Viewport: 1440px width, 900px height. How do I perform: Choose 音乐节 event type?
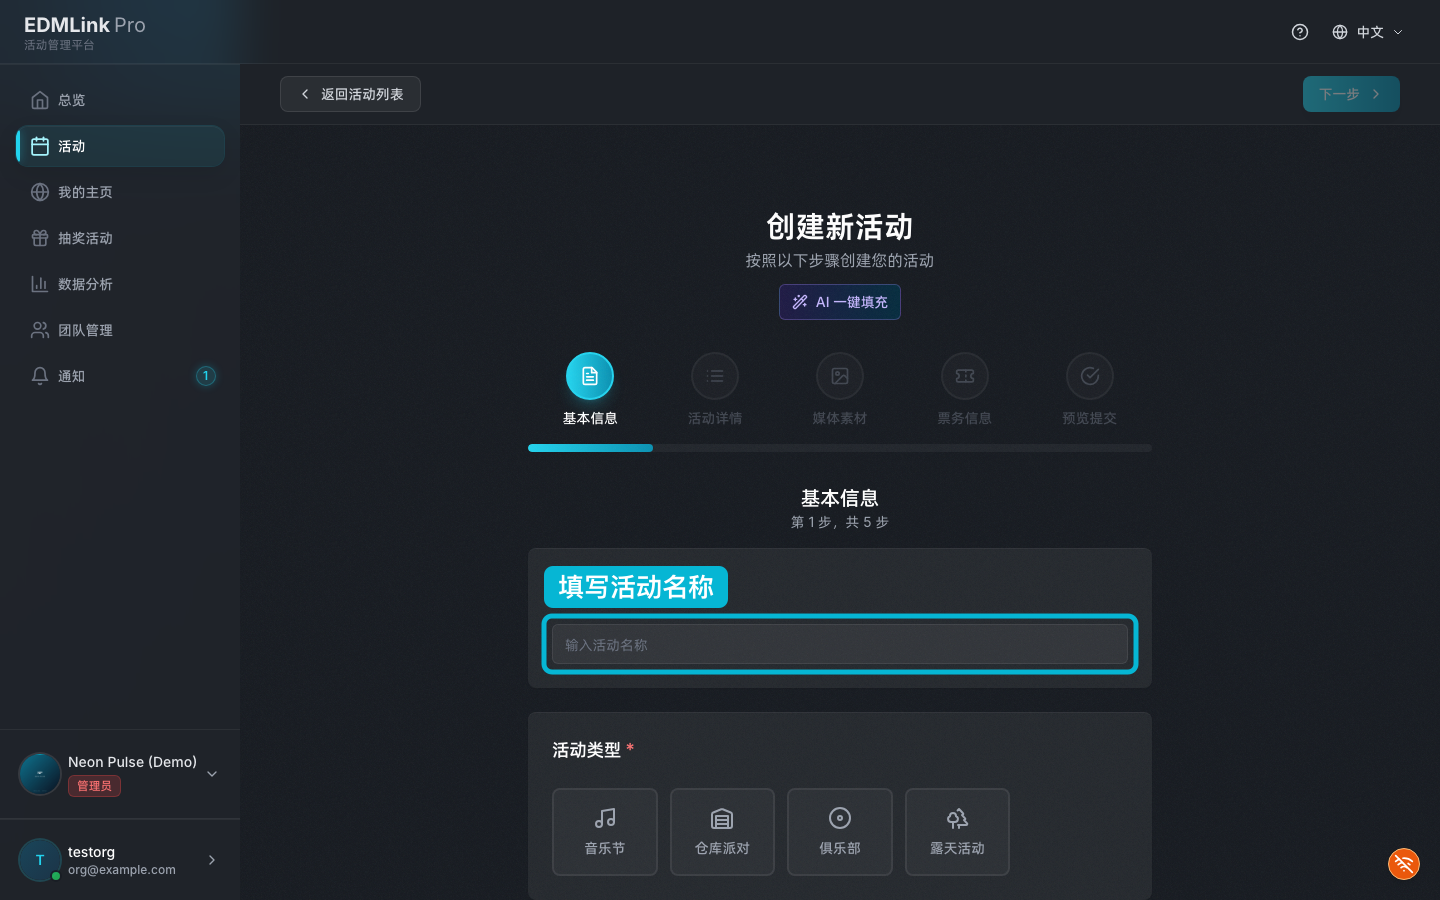click(605, 832)
